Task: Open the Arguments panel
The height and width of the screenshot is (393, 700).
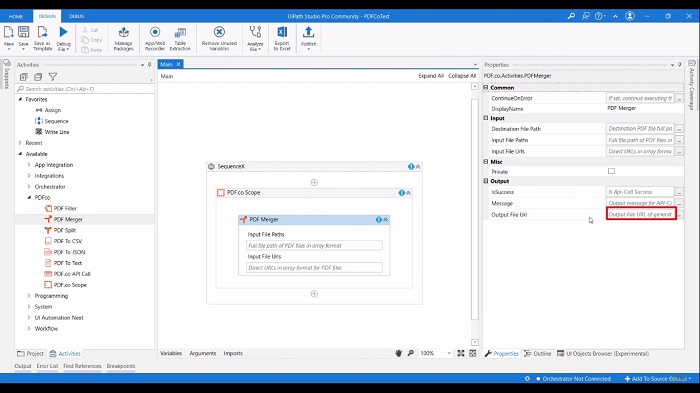Action: pos(203,353)
